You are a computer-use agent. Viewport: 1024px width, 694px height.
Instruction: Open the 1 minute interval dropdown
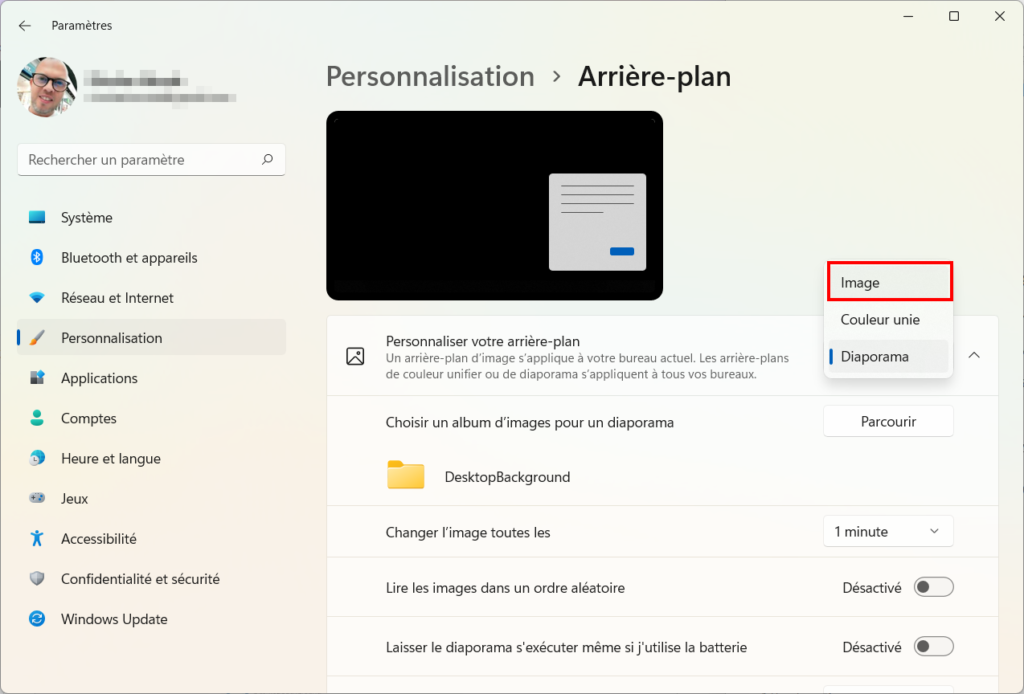click(x=888, y=531)
